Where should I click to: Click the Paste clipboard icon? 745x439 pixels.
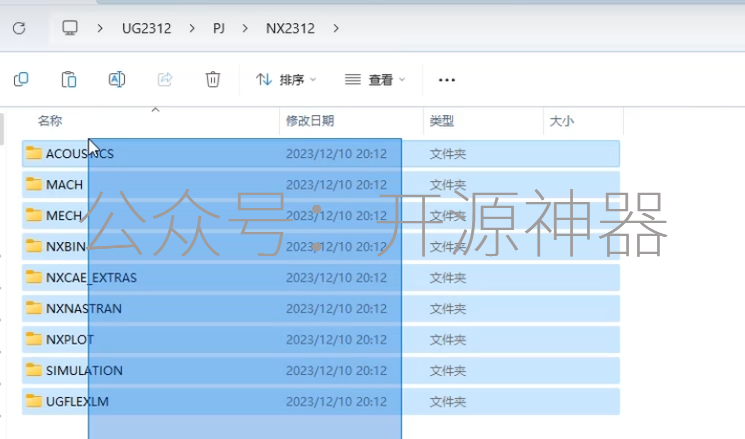point(69,79)
